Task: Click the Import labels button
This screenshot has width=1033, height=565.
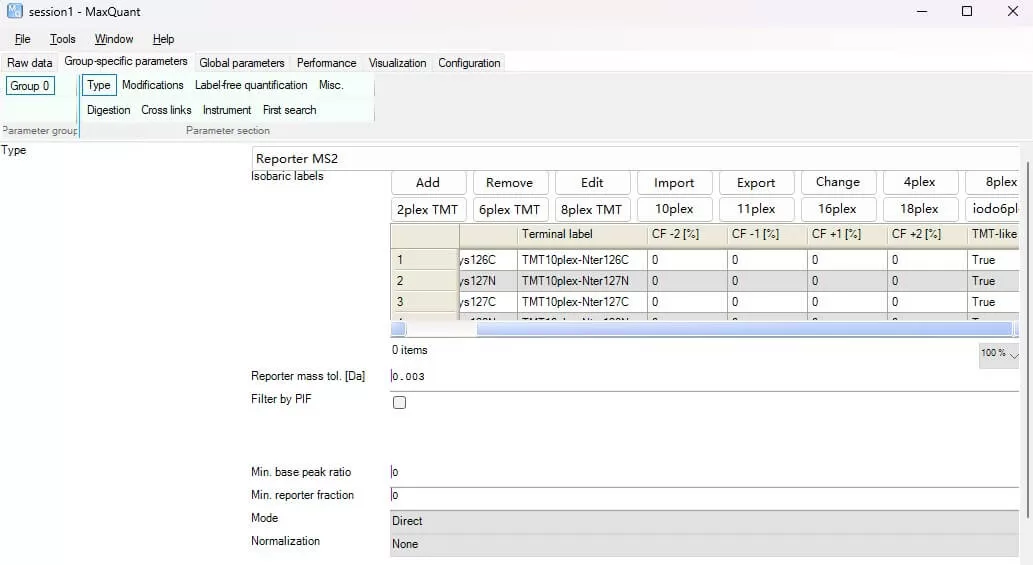Action: tap(674, 182)
